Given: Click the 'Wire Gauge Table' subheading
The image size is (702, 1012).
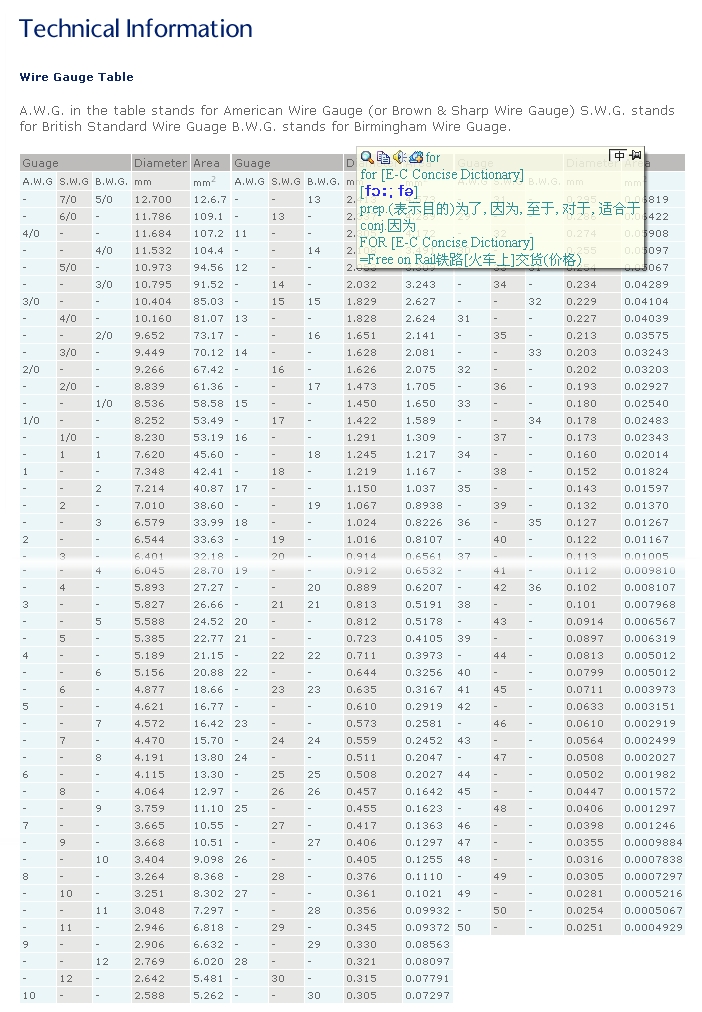Looking at the screenshot, I should (77, 77).
